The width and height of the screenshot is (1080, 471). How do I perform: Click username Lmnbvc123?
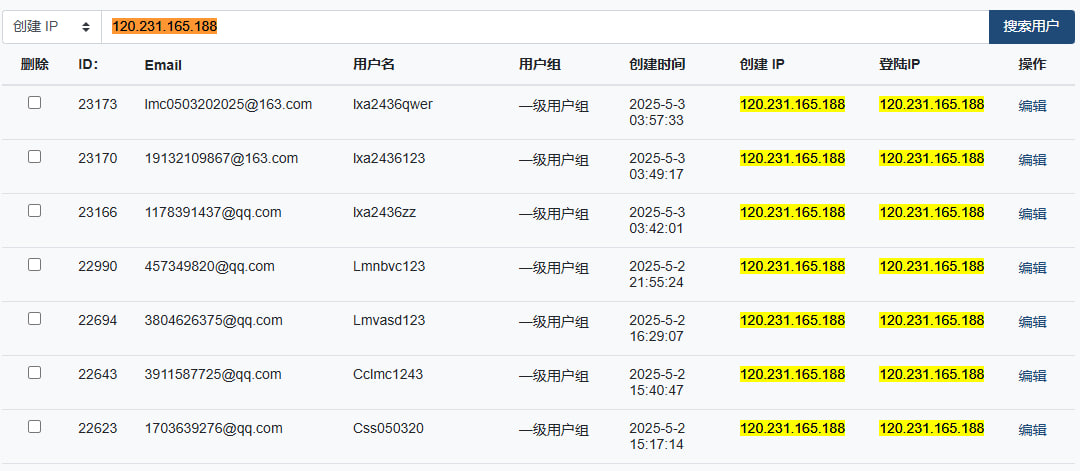pos(388,266)
